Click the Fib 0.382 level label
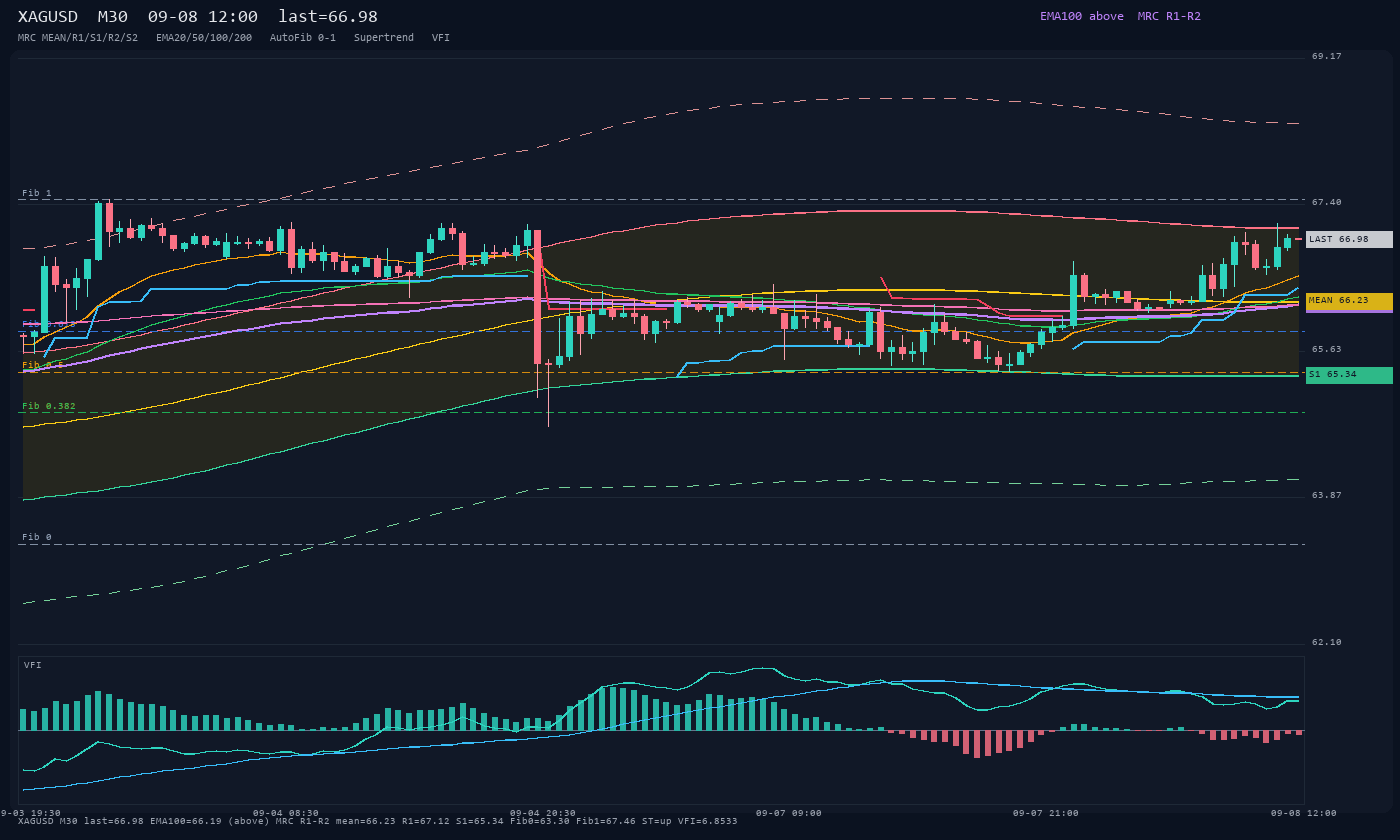 pos(49,406)
